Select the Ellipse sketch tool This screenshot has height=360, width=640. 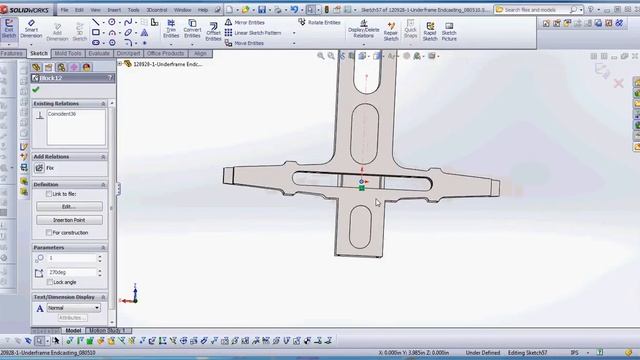[x=128, y=32]
